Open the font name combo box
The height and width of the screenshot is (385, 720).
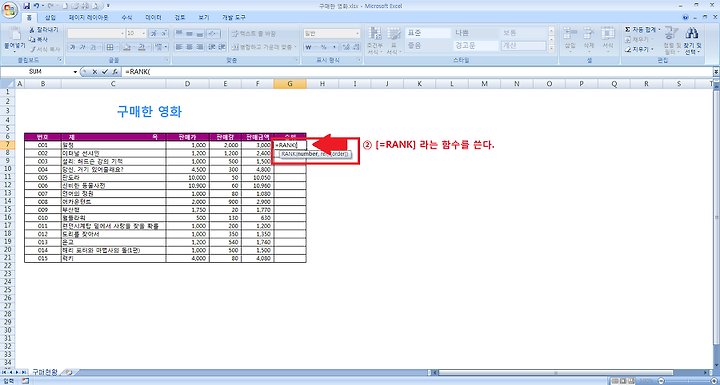pyautogui.click(x=96, y=34)
